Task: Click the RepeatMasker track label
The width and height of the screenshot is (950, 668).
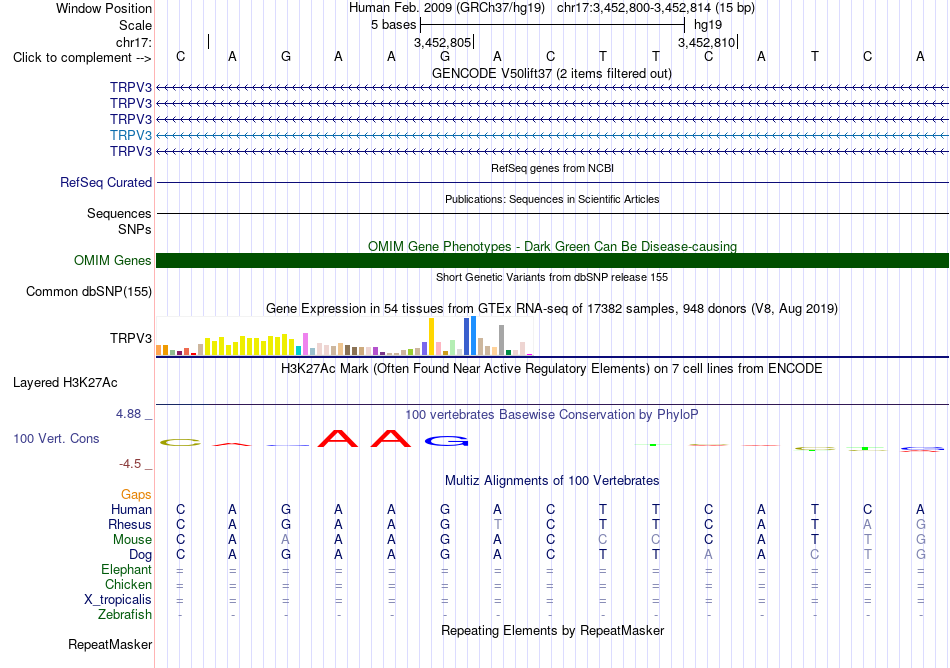Action: (x=110, y=644)
